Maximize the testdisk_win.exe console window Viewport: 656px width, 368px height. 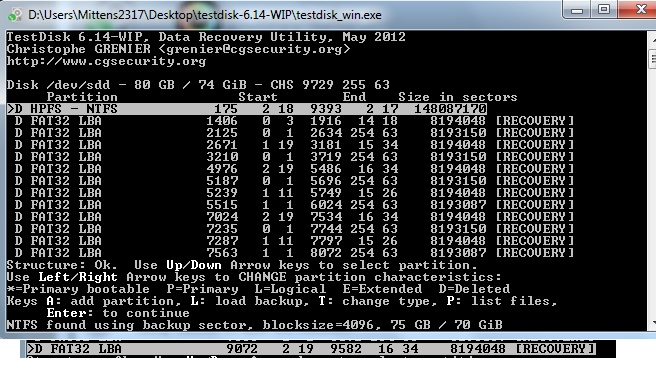(604, 10)
